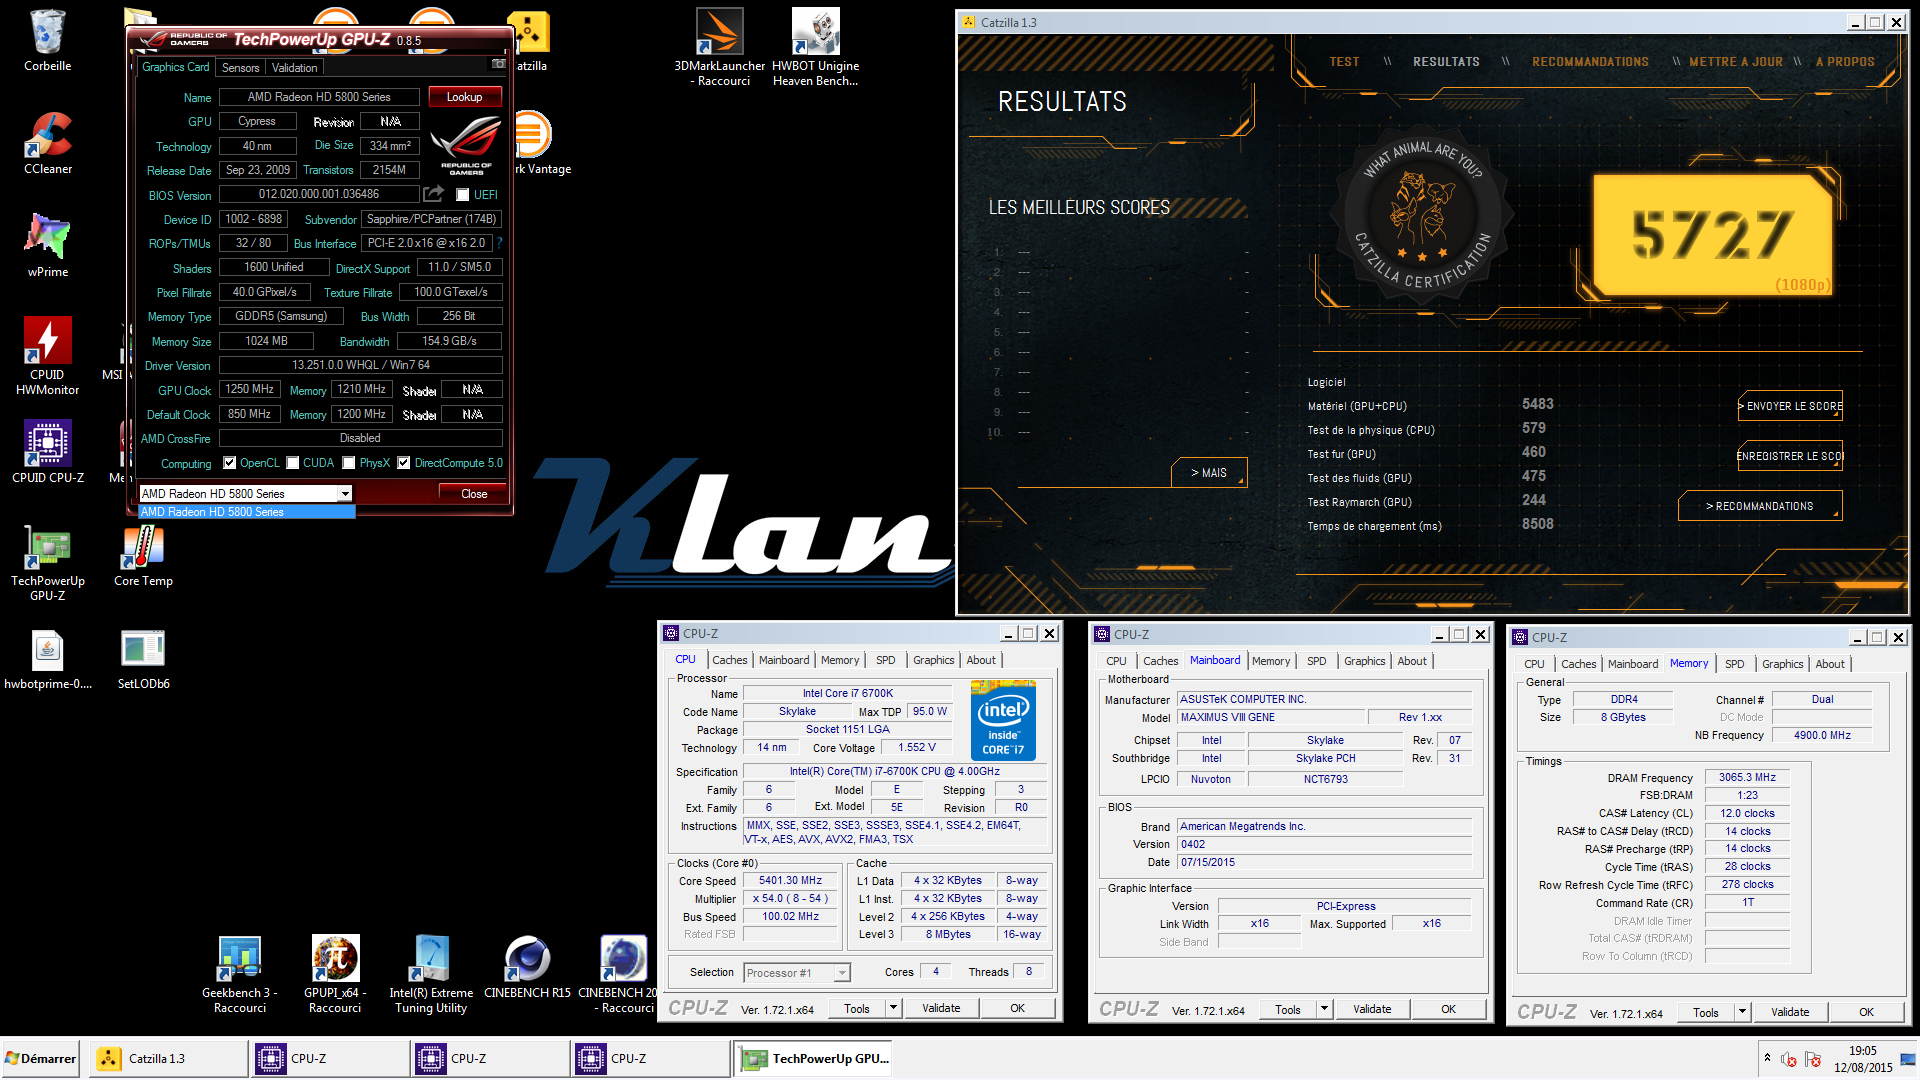Toggle the DirectCompute 5.0 checkbox
This screenshot has width=1920, height=1080.
pyautogui.click(x=404, y=463)
